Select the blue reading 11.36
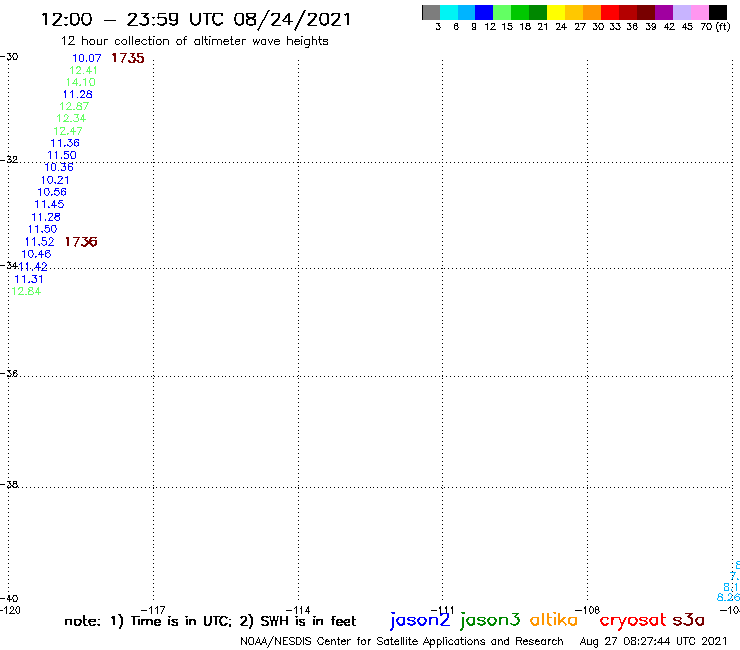This screenshot has width=740, height=650. pos(65,143)
